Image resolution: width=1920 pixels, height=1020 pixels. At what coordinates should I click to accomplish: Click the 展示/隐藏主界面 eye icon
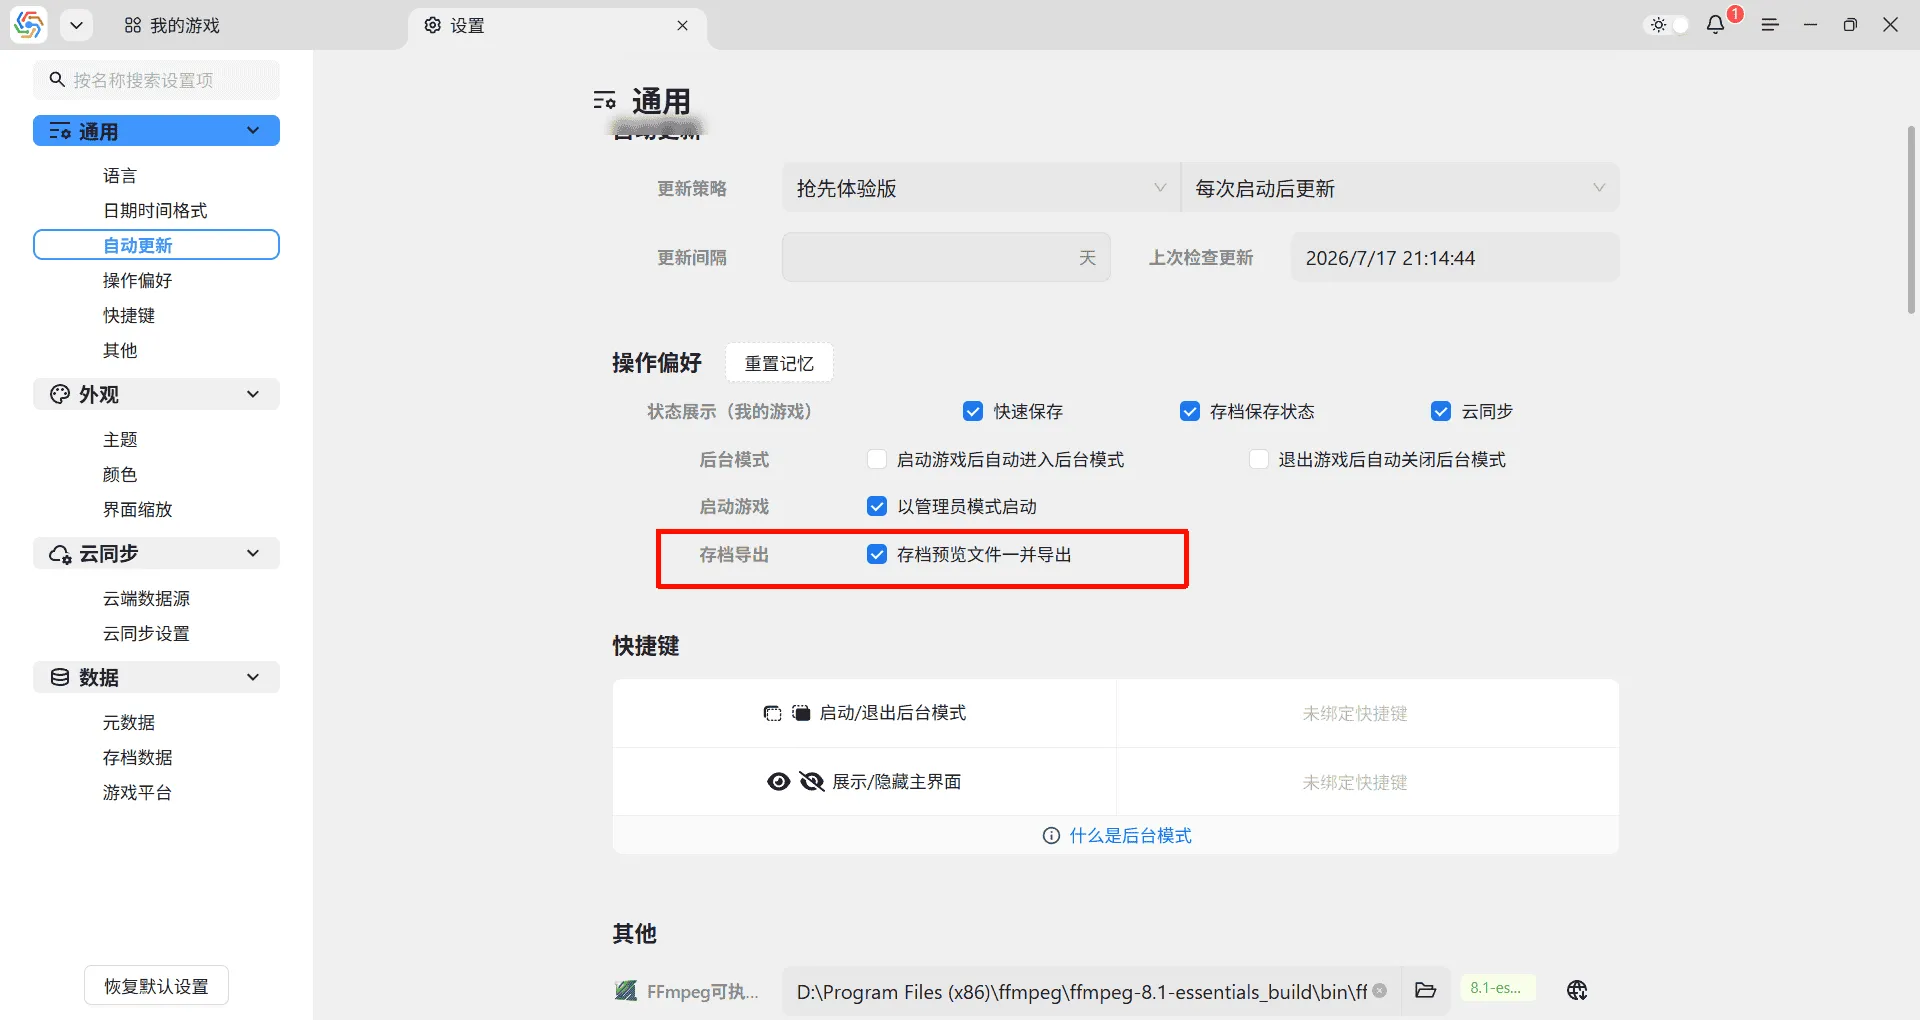pyautogui.click(x=779, y=782)
